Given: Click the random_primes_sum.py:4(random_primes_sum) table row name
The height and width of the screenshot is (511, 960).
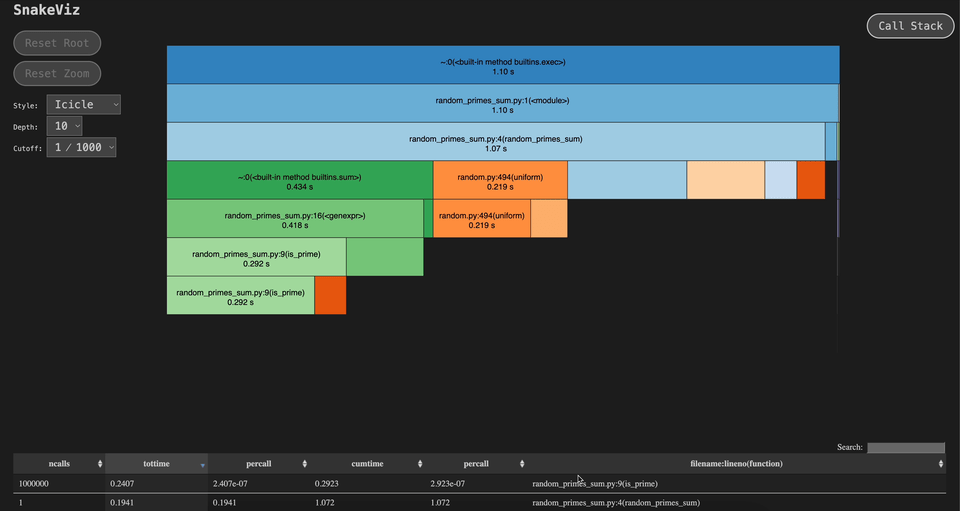Looking at the screenshot, I should 616,502.
